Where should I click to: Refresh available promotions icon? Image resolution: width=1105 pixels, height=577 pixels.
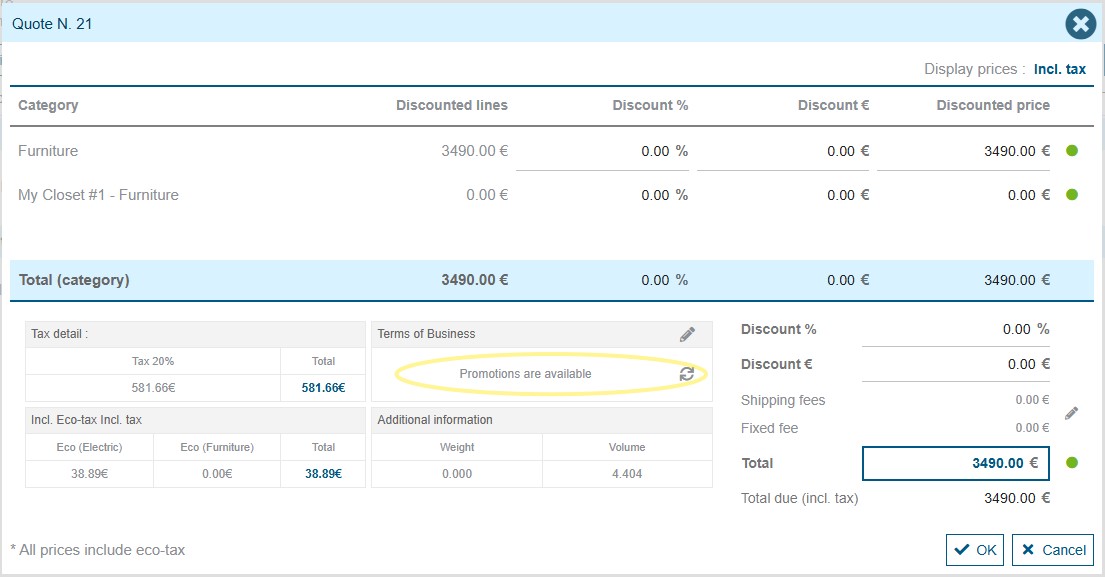[x=687, y=374]
